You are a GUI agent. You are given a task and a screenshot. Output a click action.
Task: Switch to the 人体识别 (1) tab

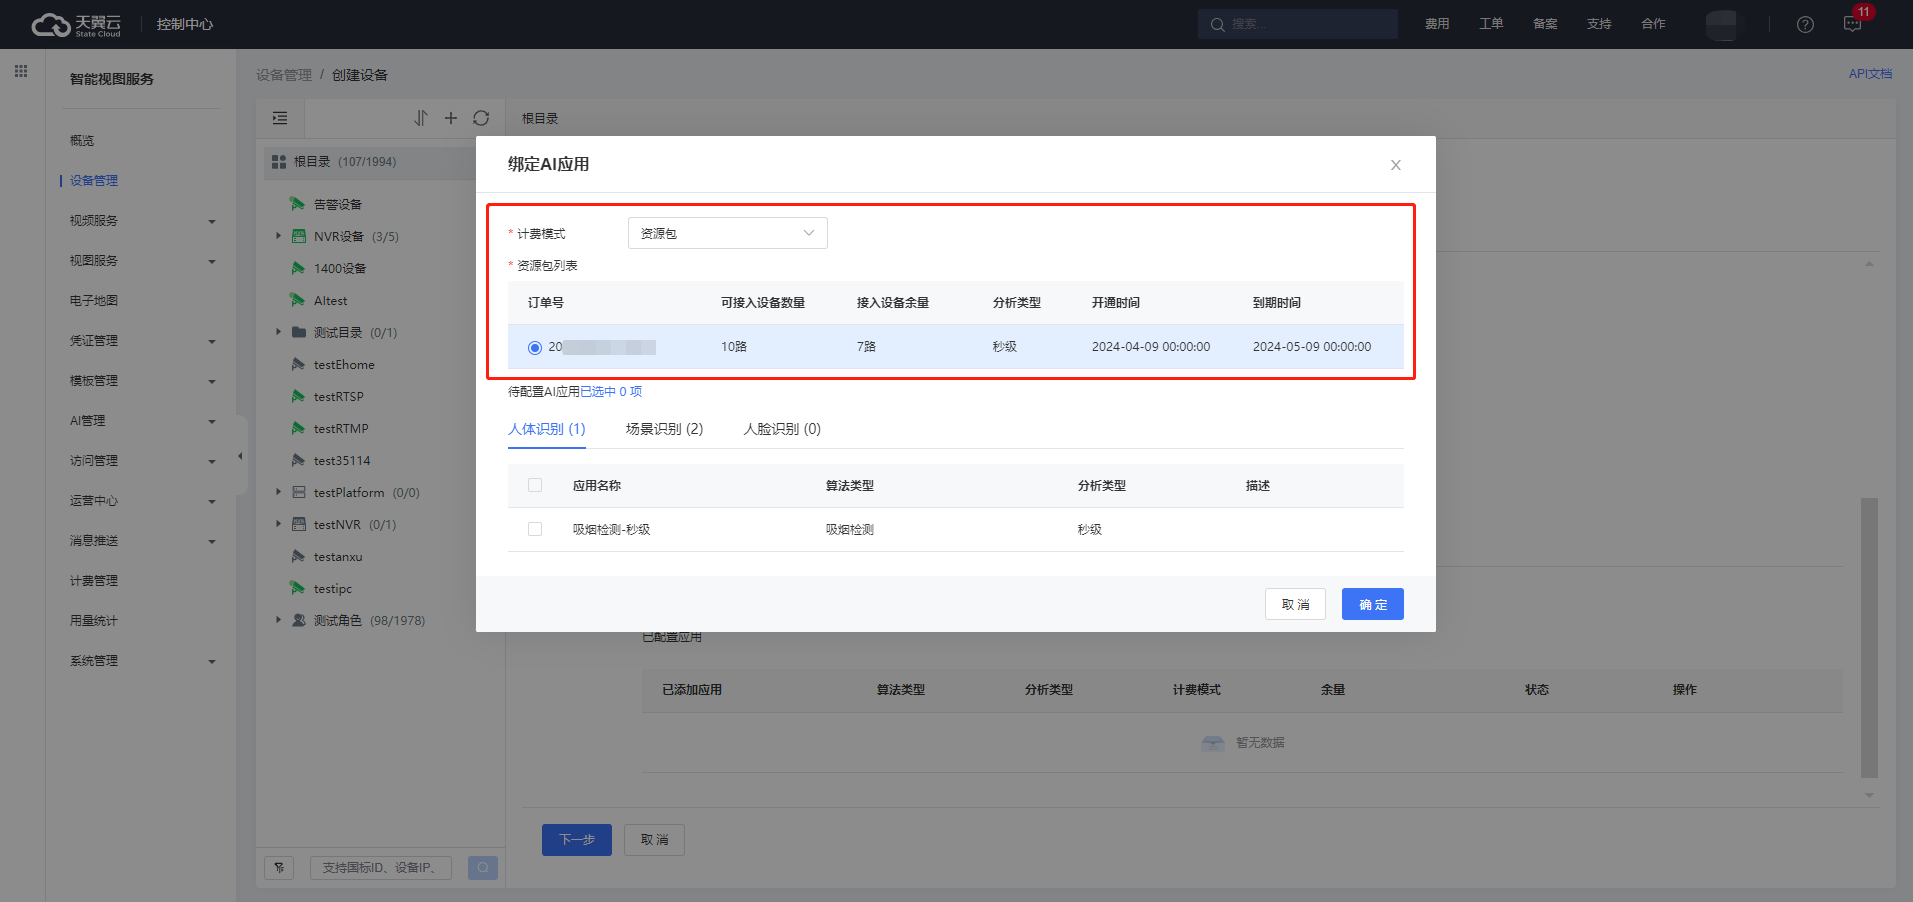547,429
